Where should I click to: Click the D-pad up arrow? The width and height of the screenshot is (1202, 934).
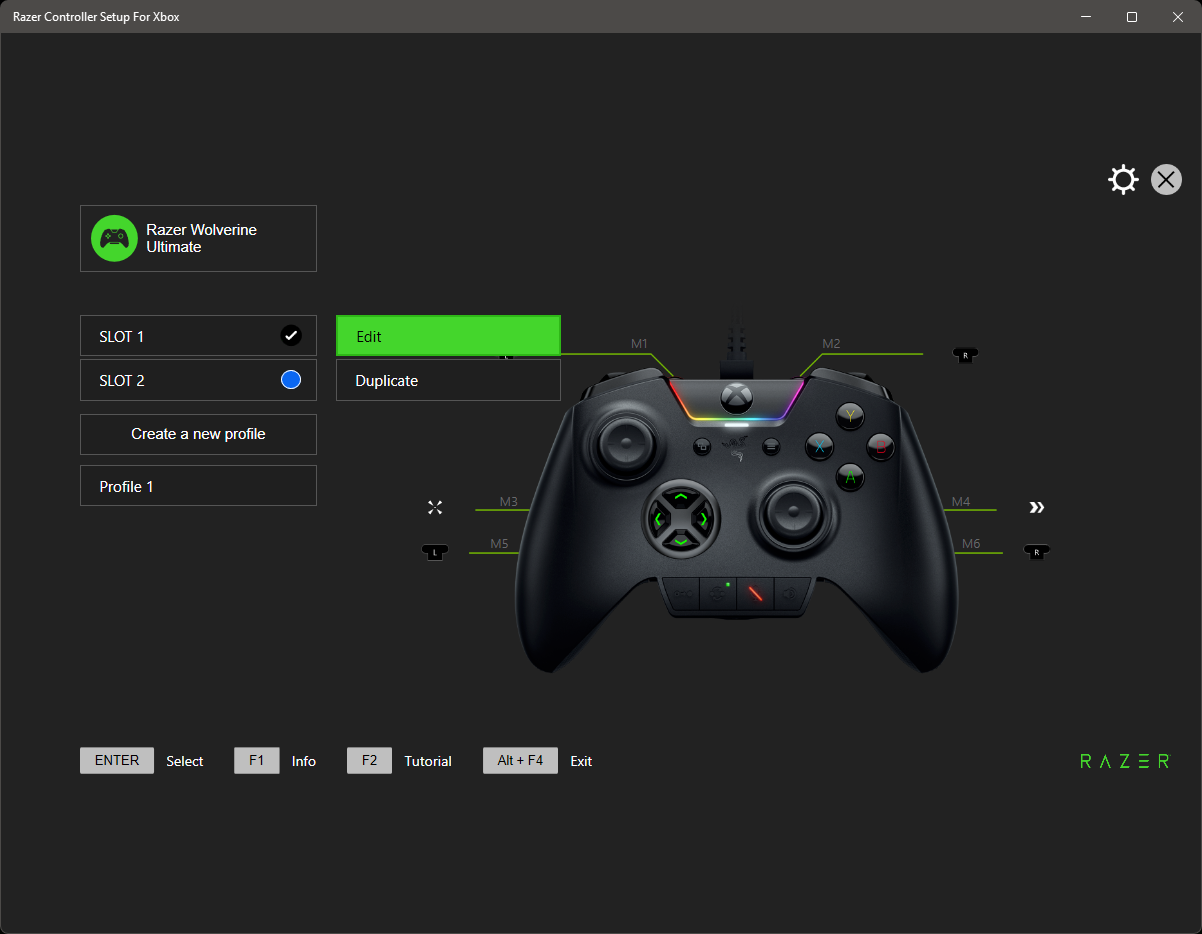click(x=681, y=496)
